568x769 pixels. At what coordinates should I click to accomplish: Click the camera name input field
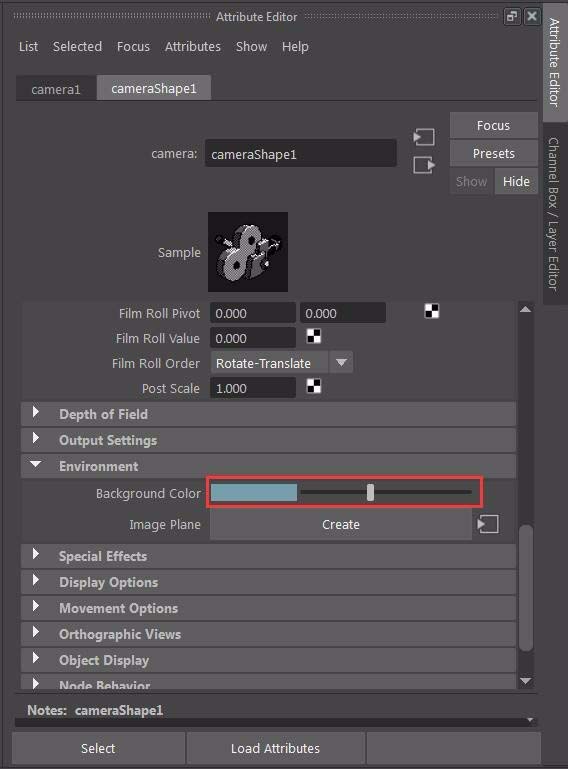301,154
